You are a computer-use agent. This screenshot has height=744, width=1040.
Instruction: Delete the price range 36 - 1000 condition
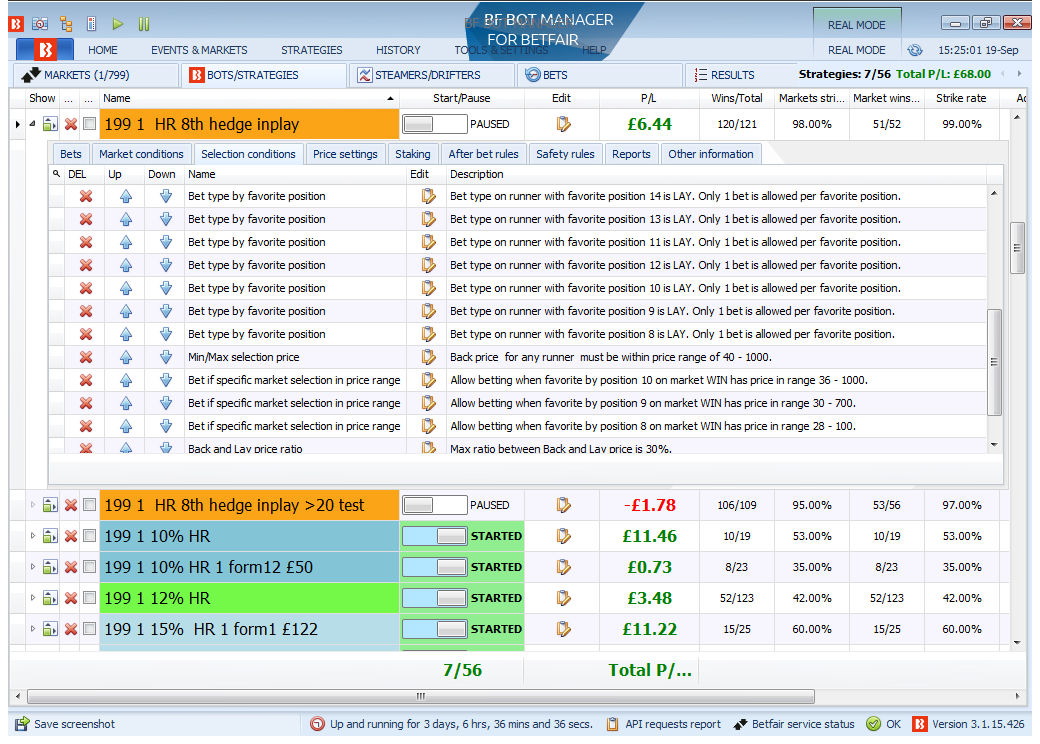(86, 380)
